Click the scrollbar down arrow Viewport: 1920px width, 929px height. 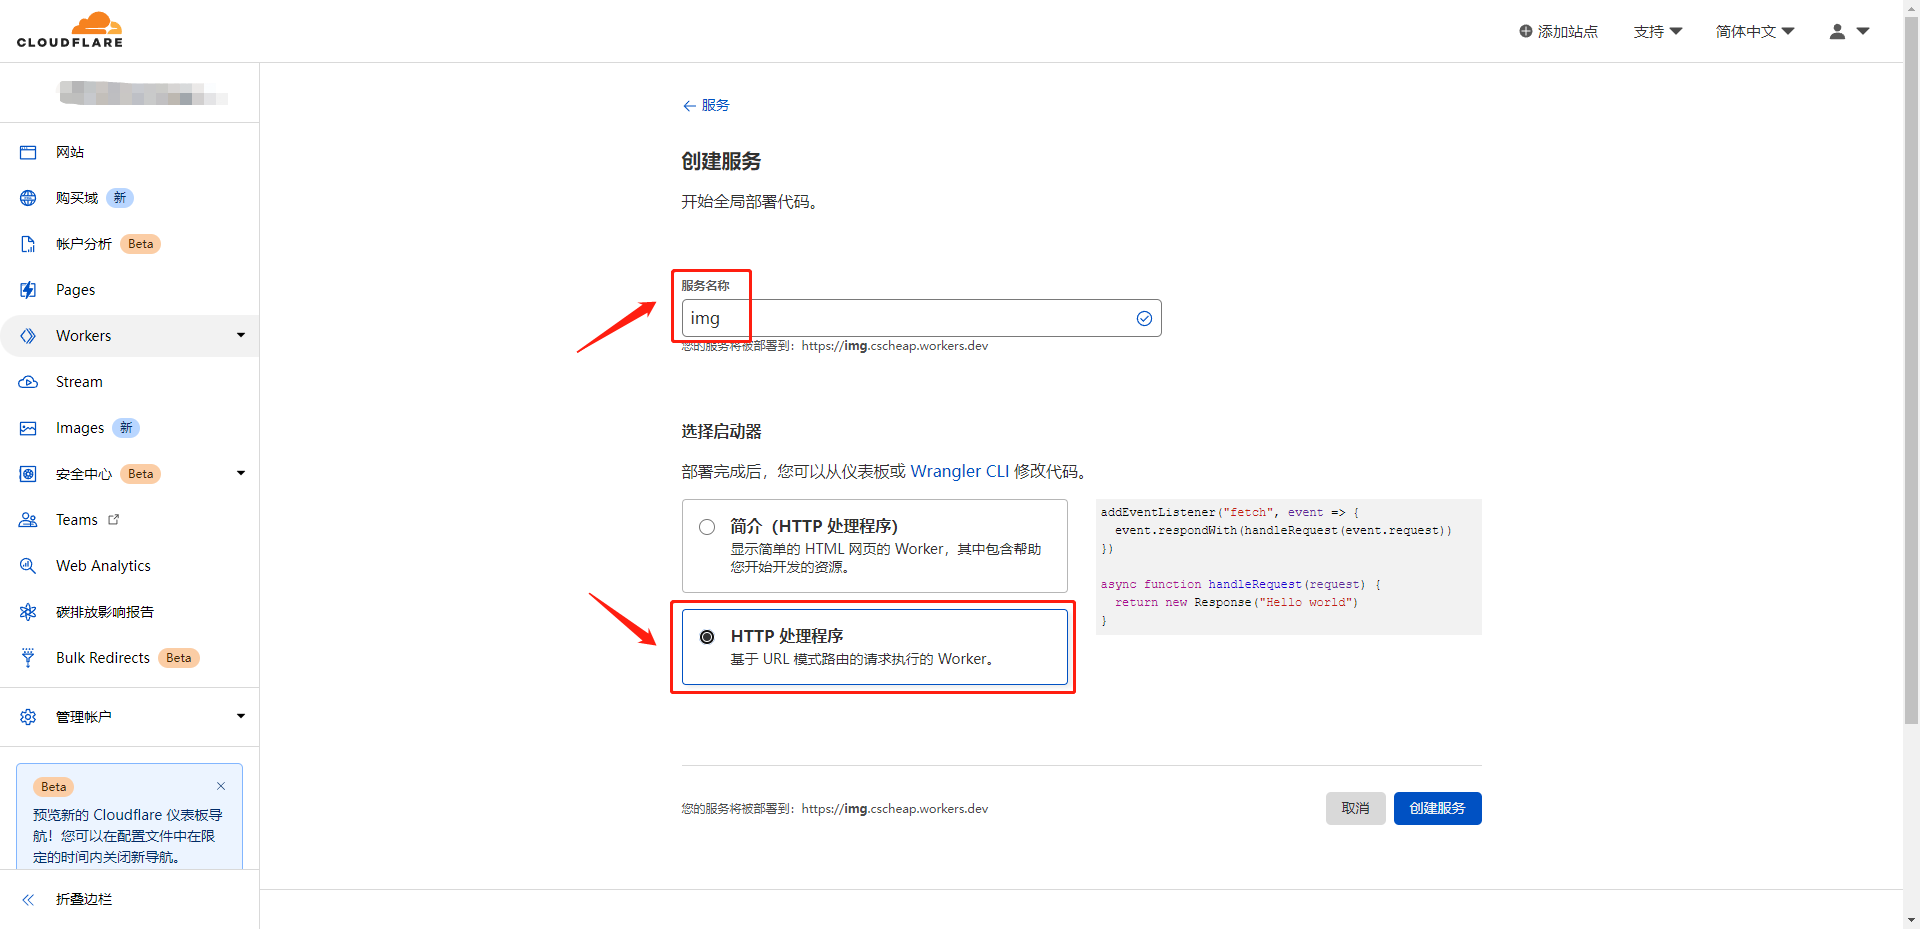tap(1911, 920)
